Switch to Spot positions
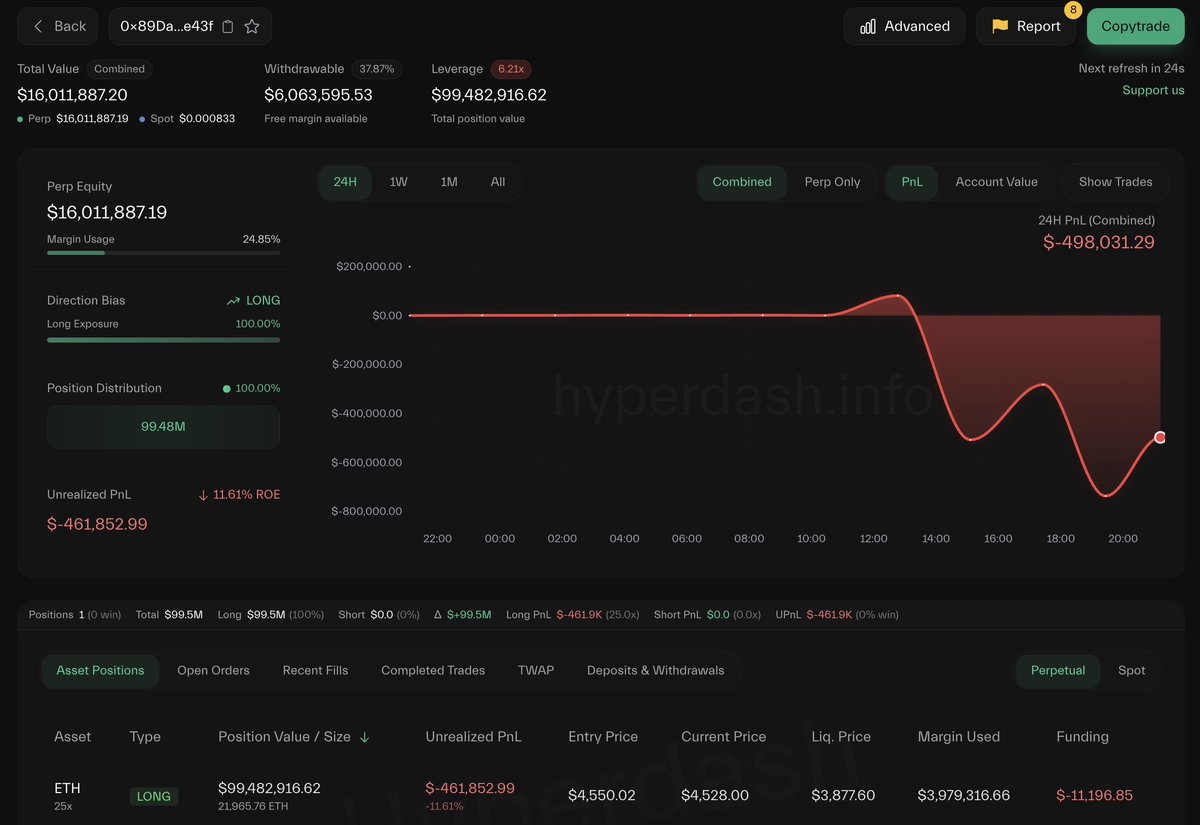 [1131, 671]
